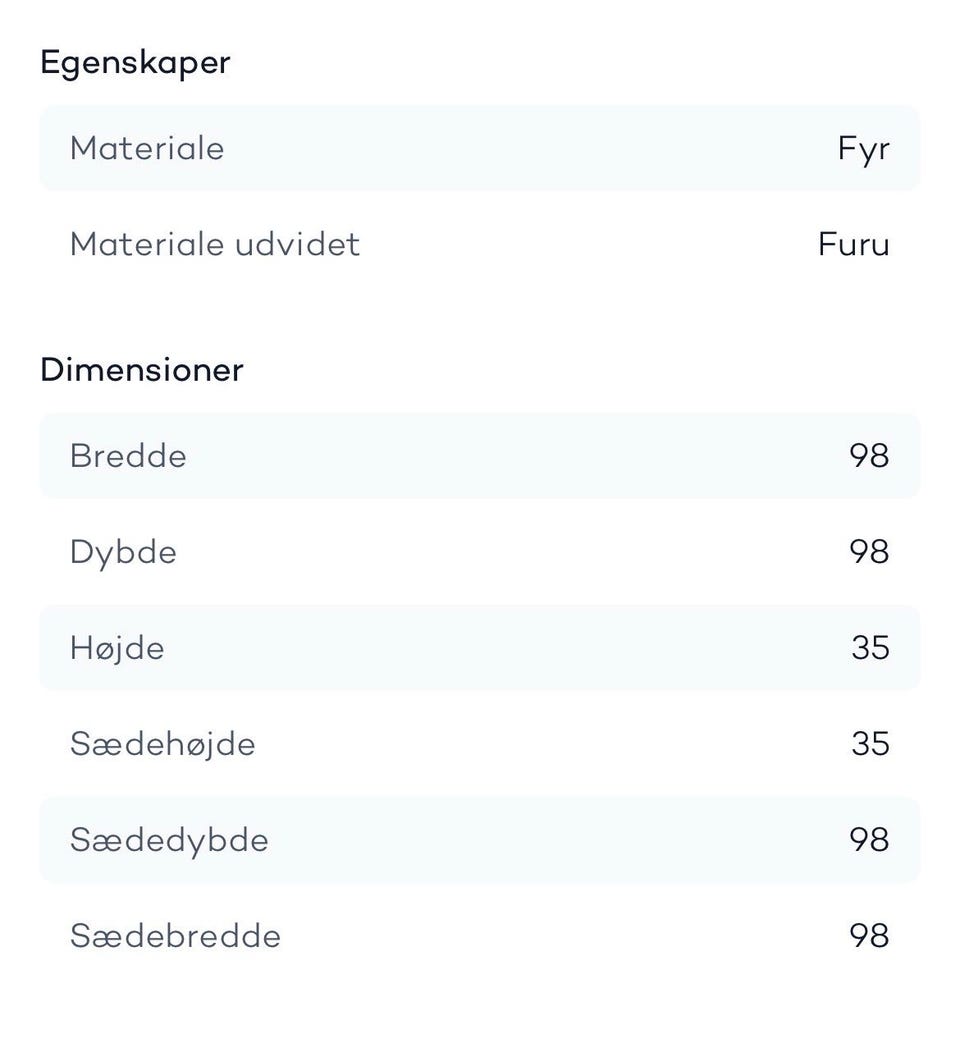This screenshot has width=960, height=1052.
Task: Click the Fyr material value
Action: tap(863, 150)
